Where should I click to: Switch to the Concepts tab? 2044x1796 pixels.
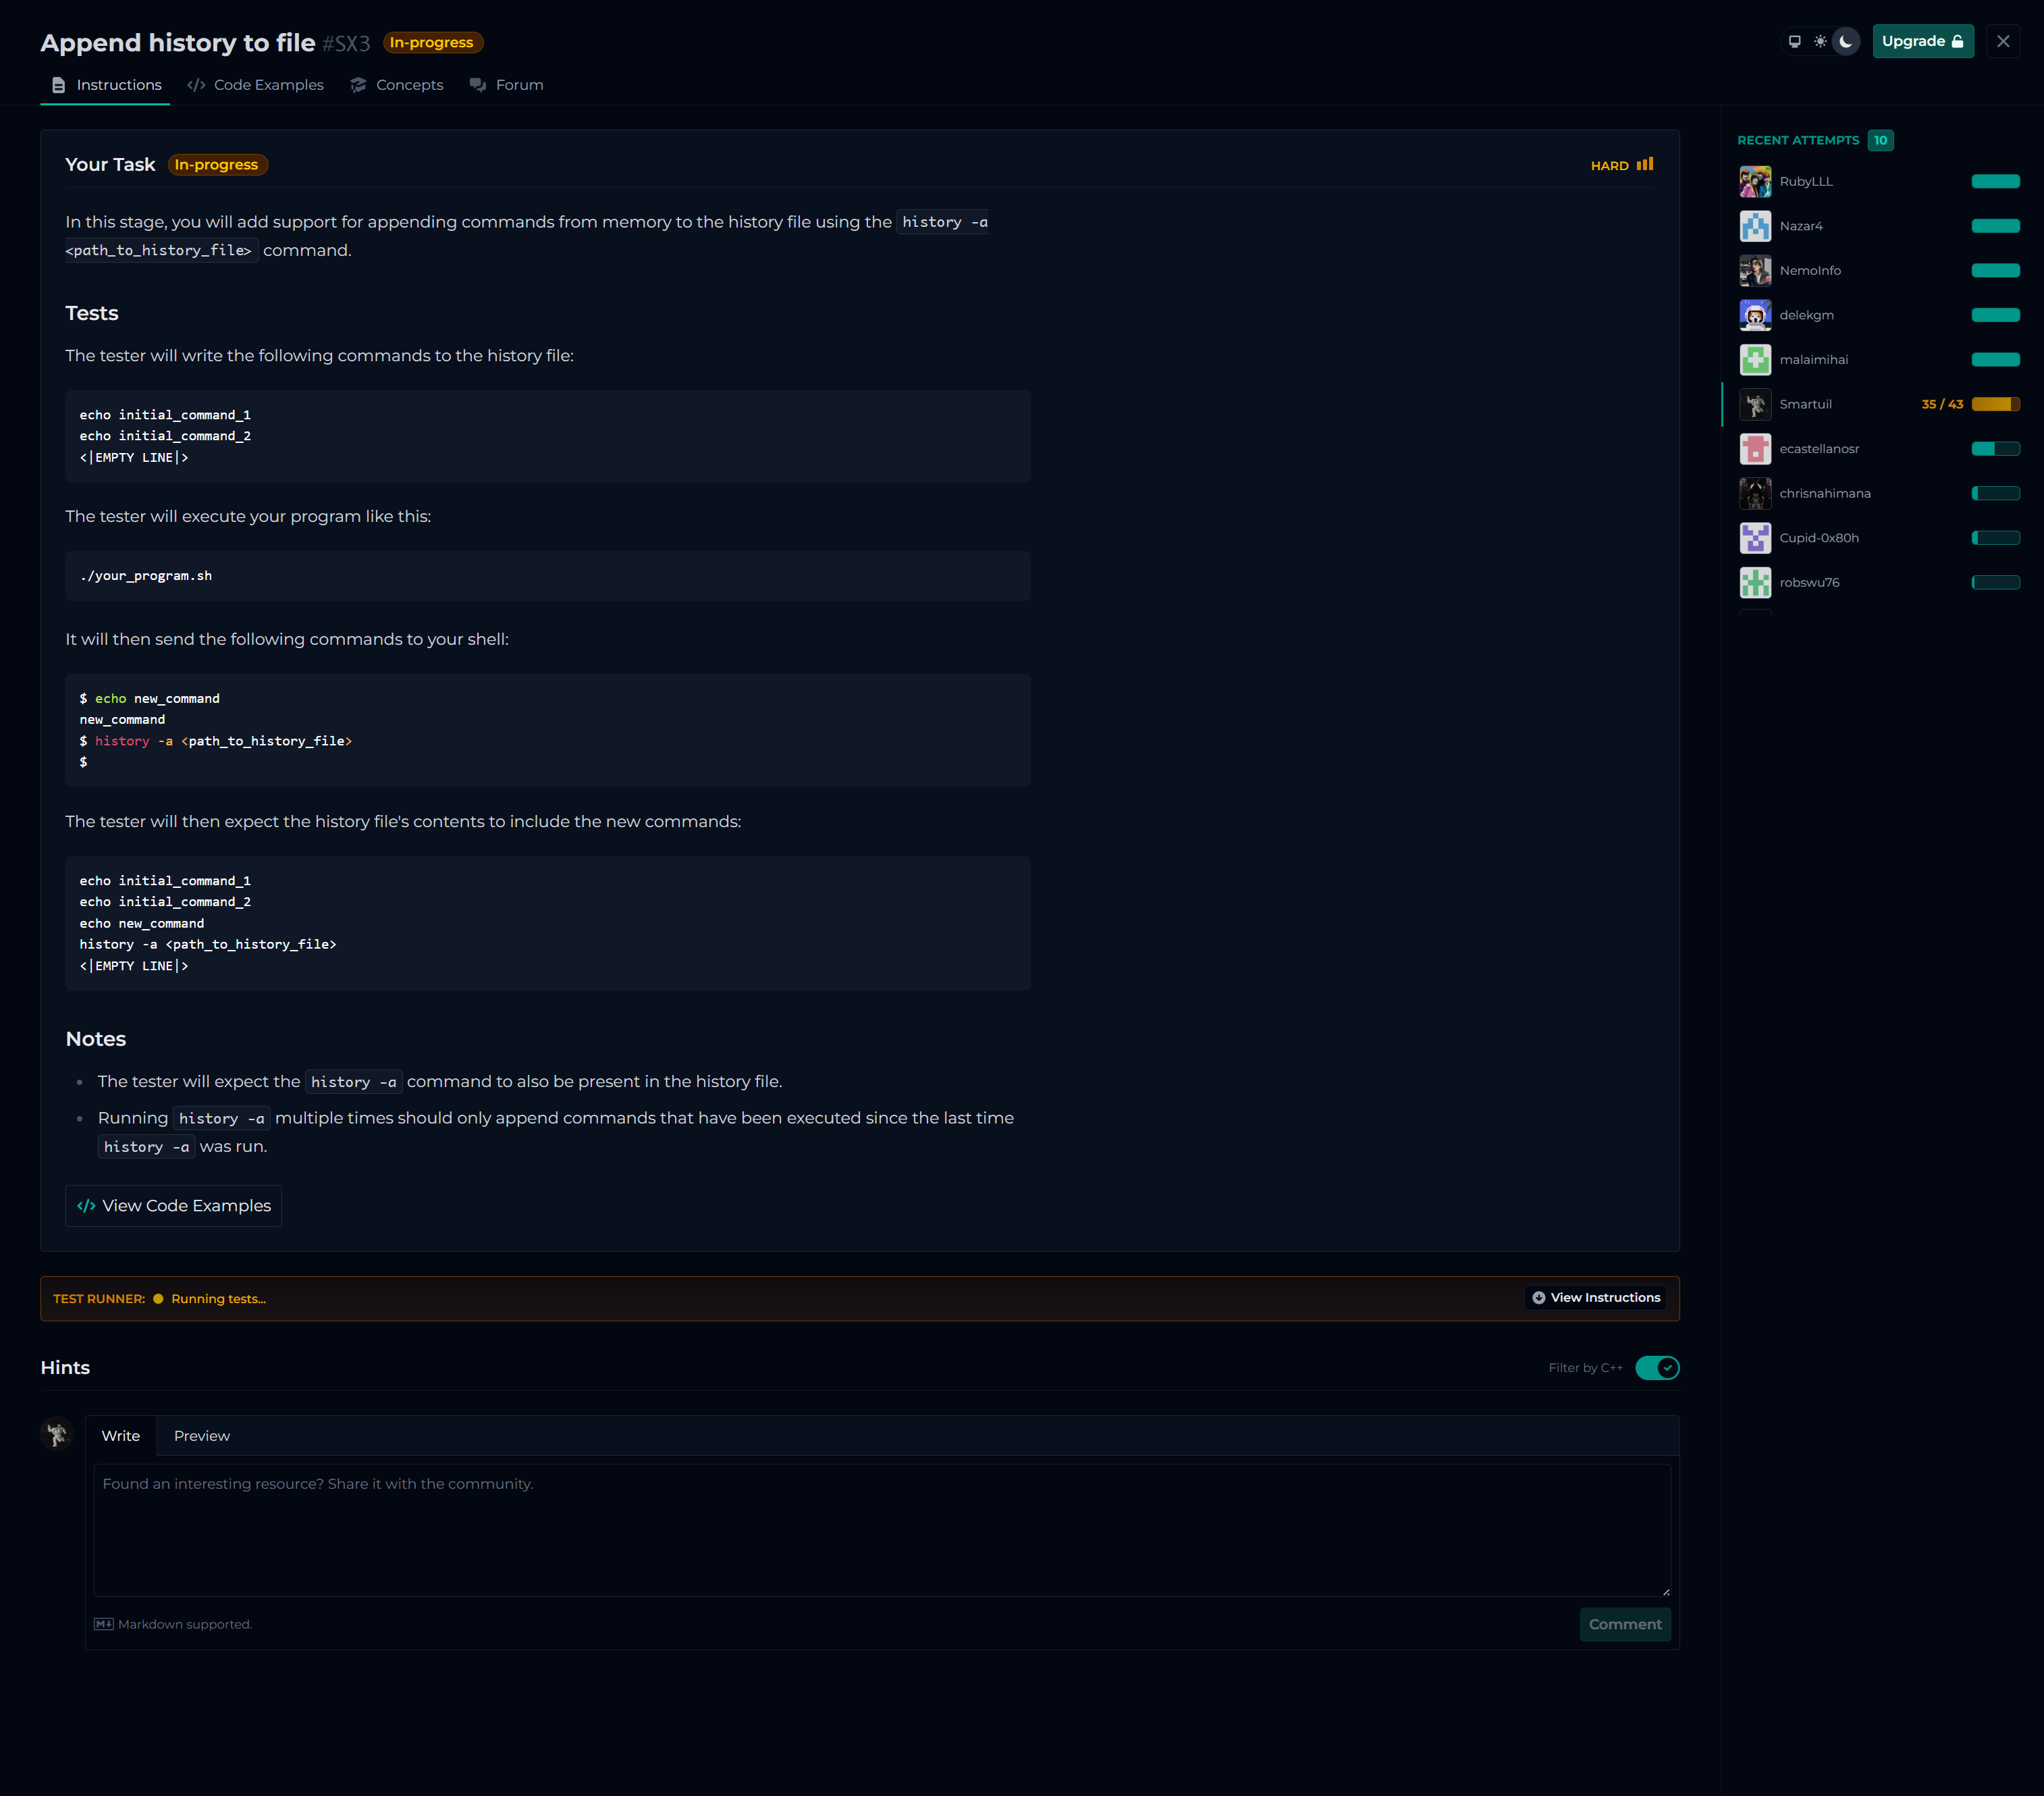click(397, 85)
